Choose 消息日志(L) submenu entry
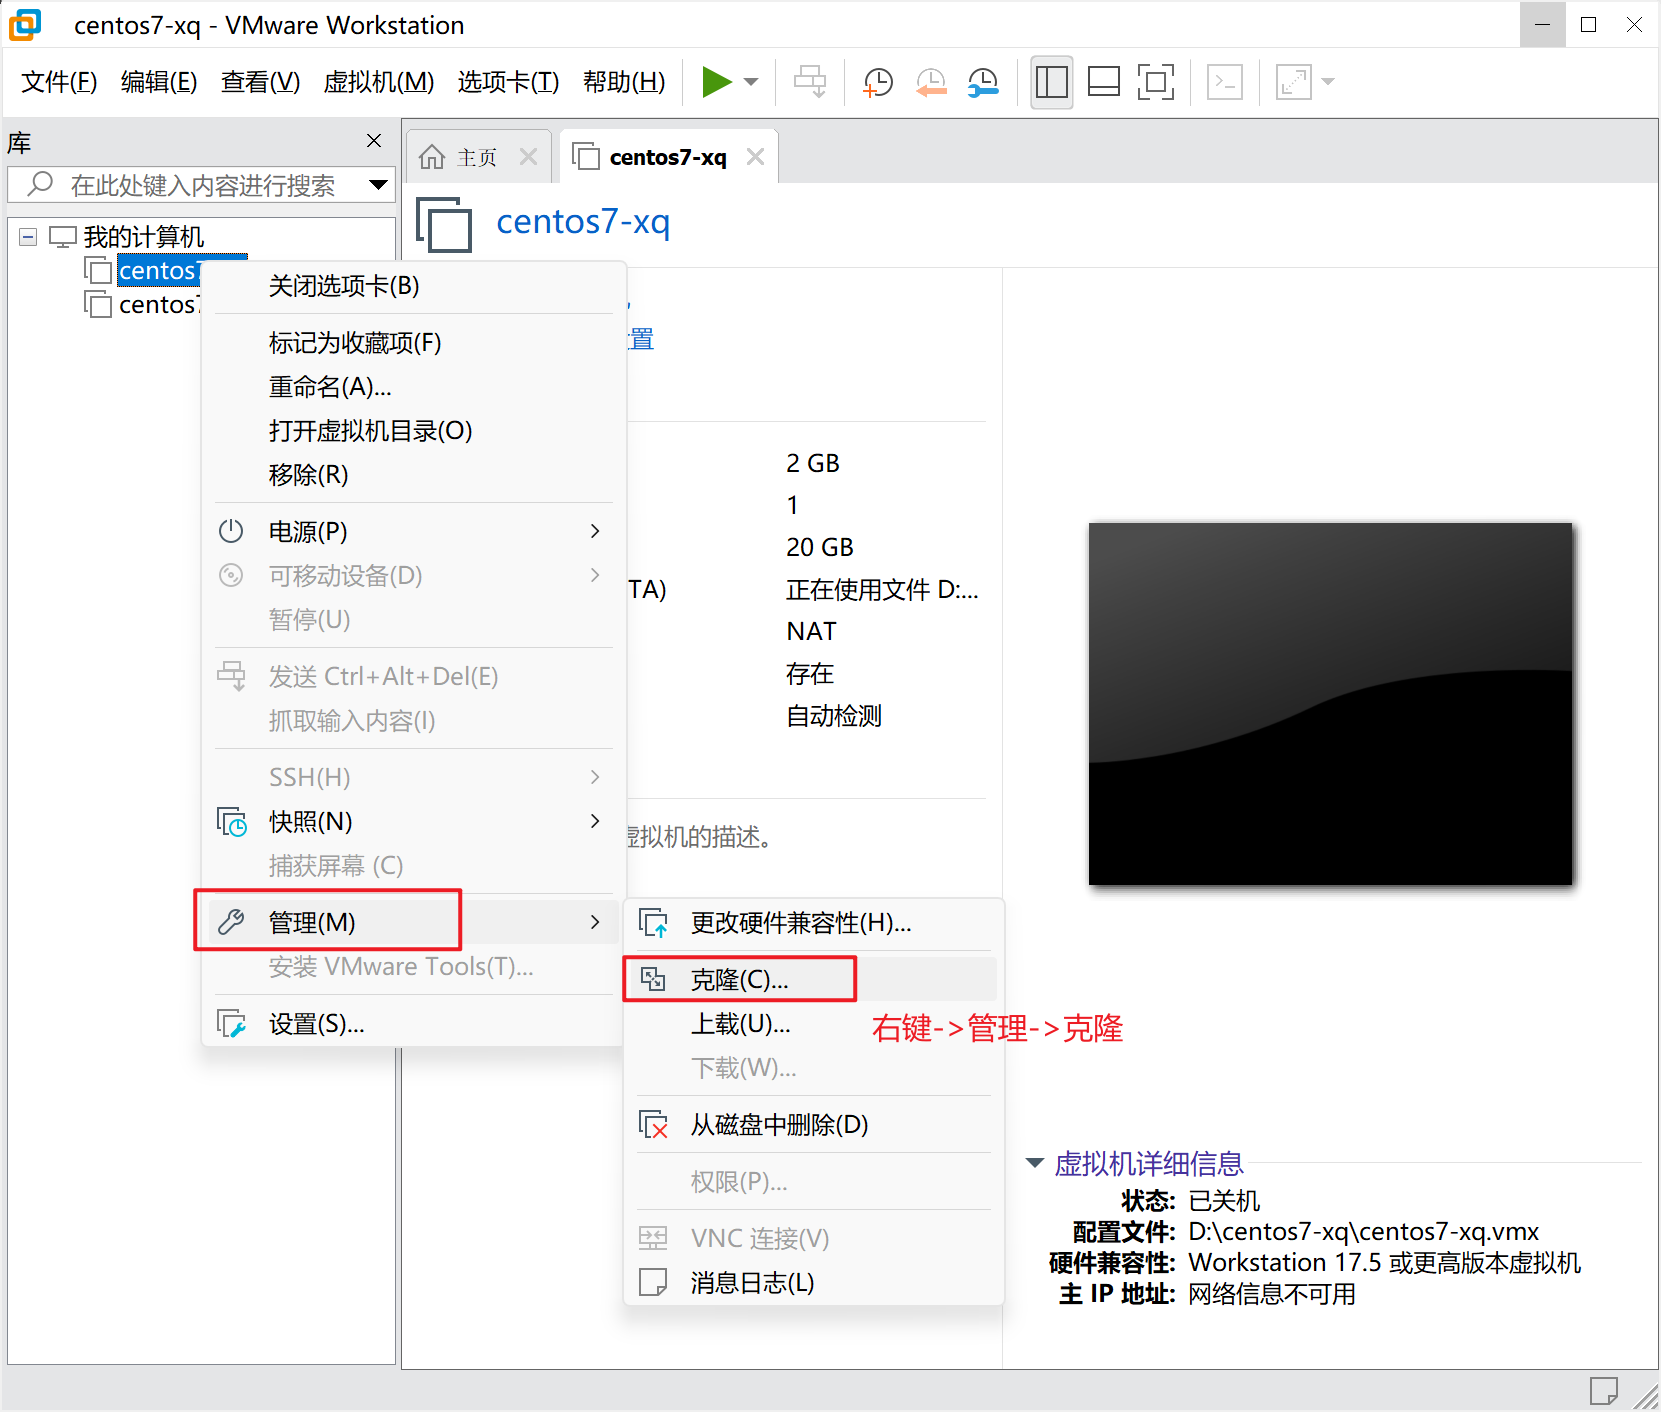Image resolution: width=1661 pixels, height=1412 pixels. click(x=814, y=1283)
